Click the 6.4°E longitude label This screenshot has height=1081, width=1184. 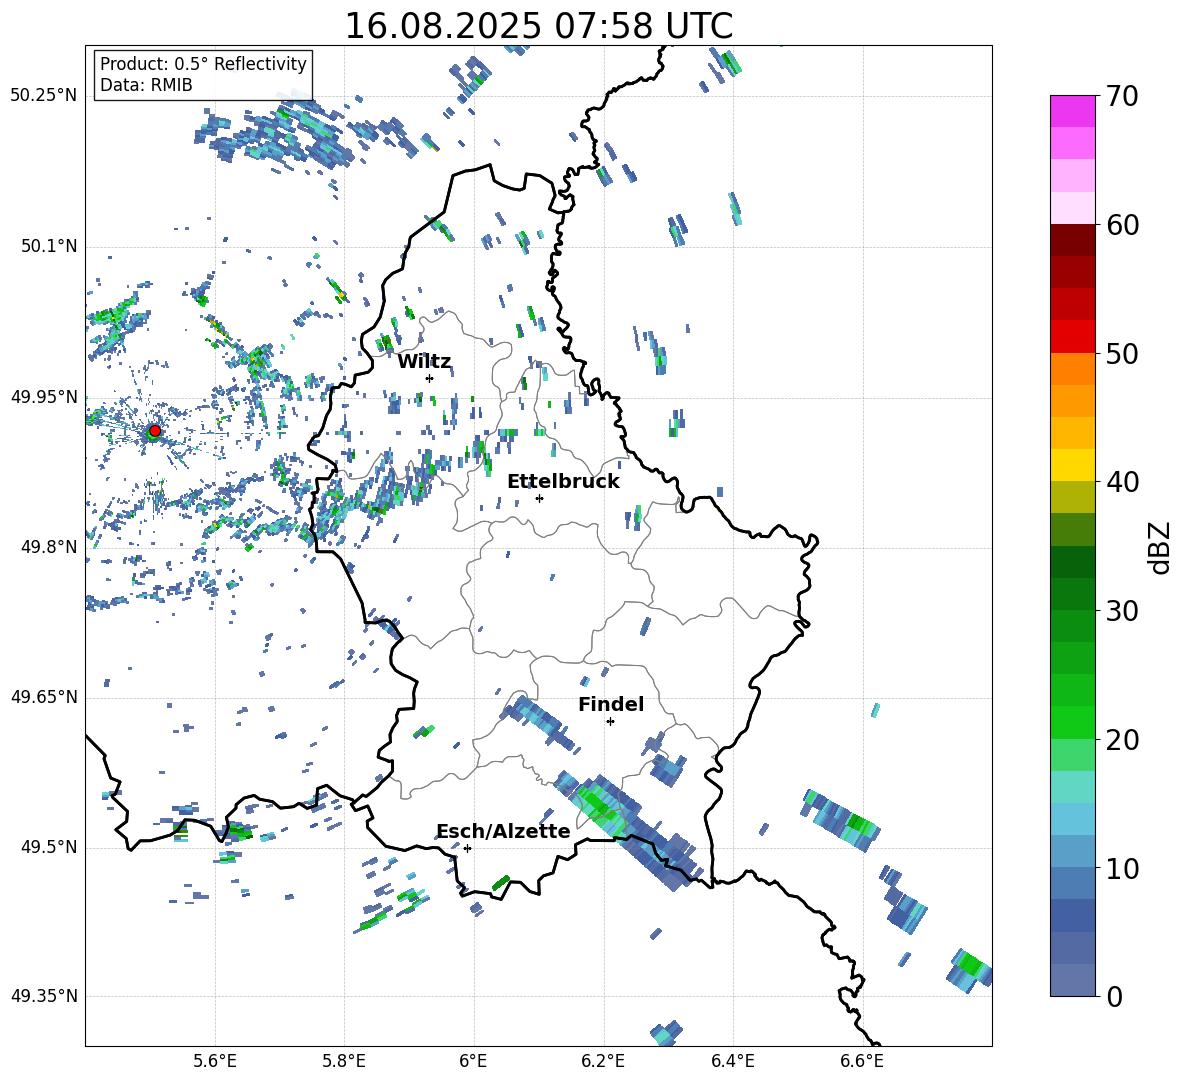coord(732,1061)
